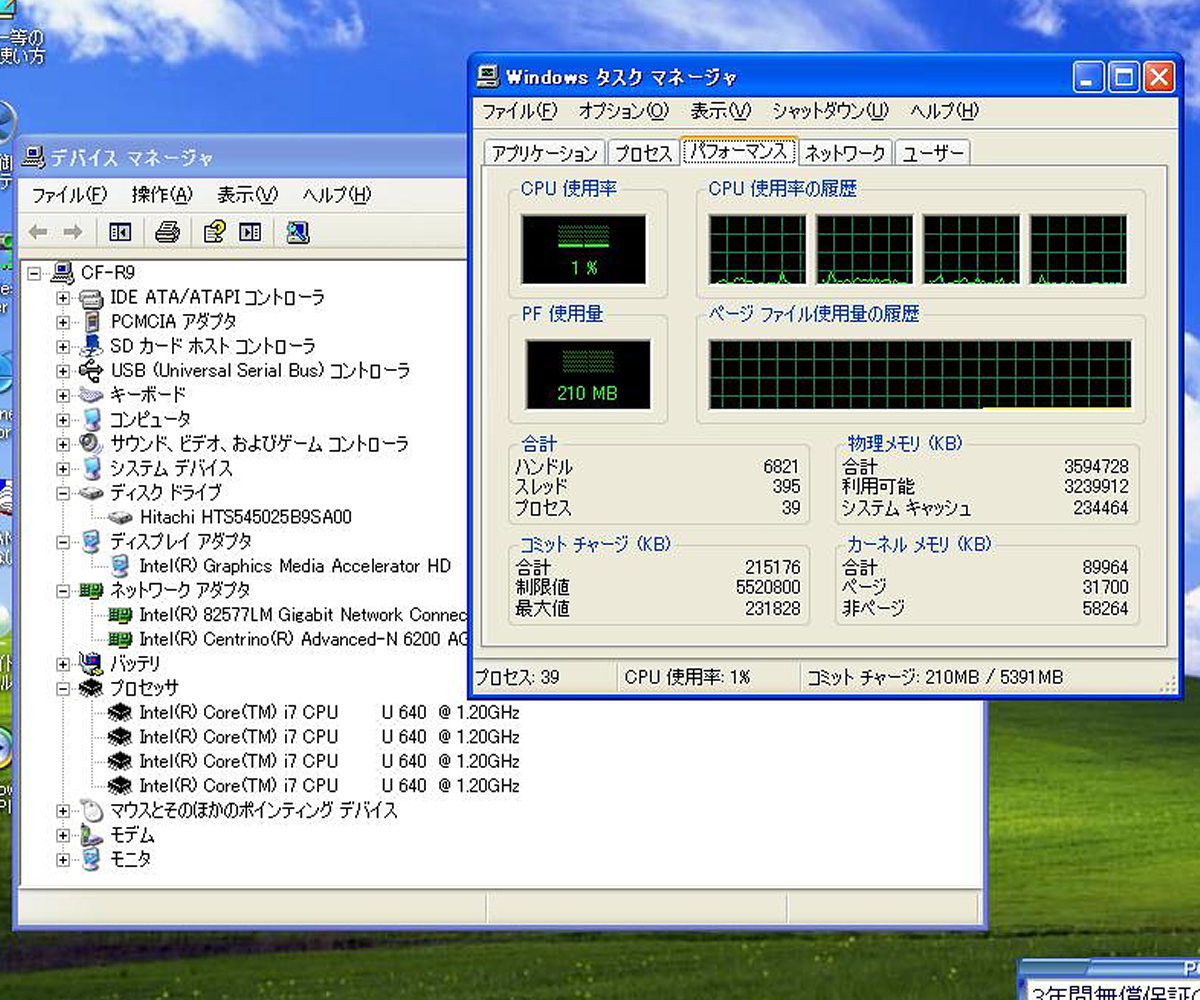Collapse the ディスク ドライブ tree branch
The height and width of the screenshot is (1000, 1200).
click(x=62, y=492)
